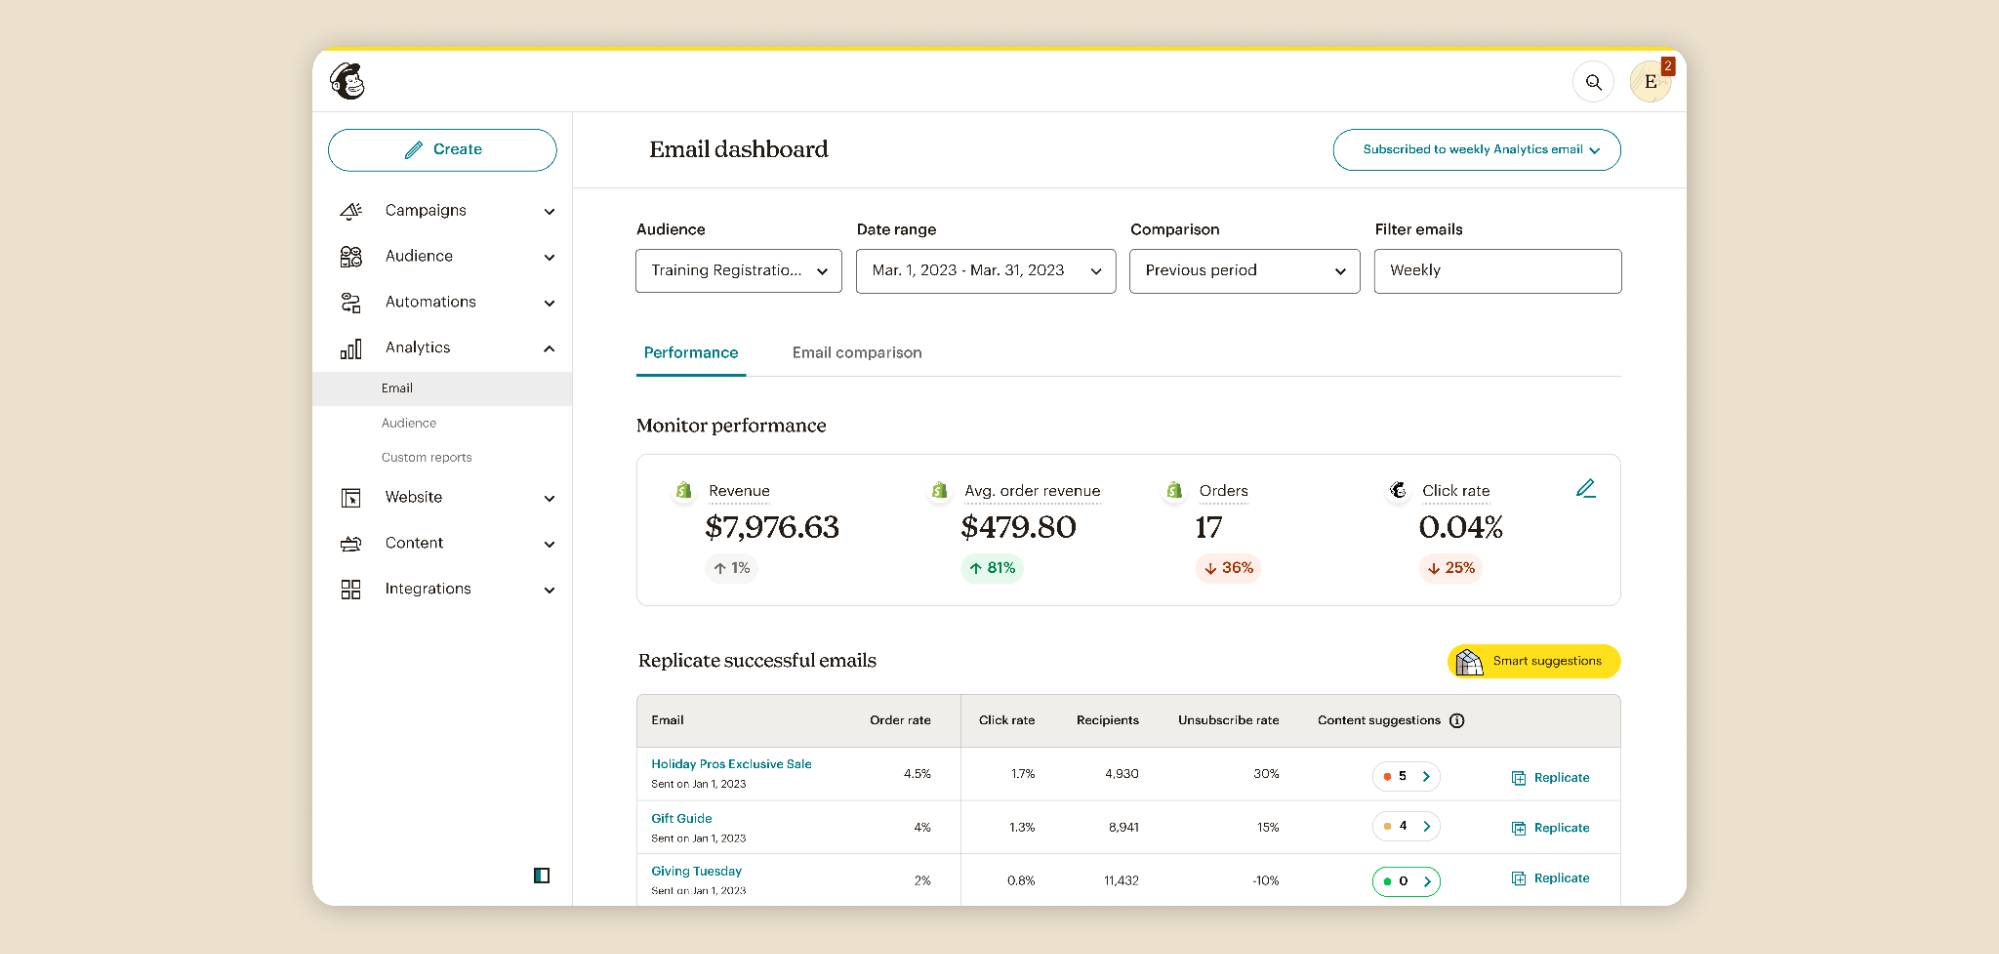
Task: Click the Filter emails Weekly field
Action: click(1497, 270)
